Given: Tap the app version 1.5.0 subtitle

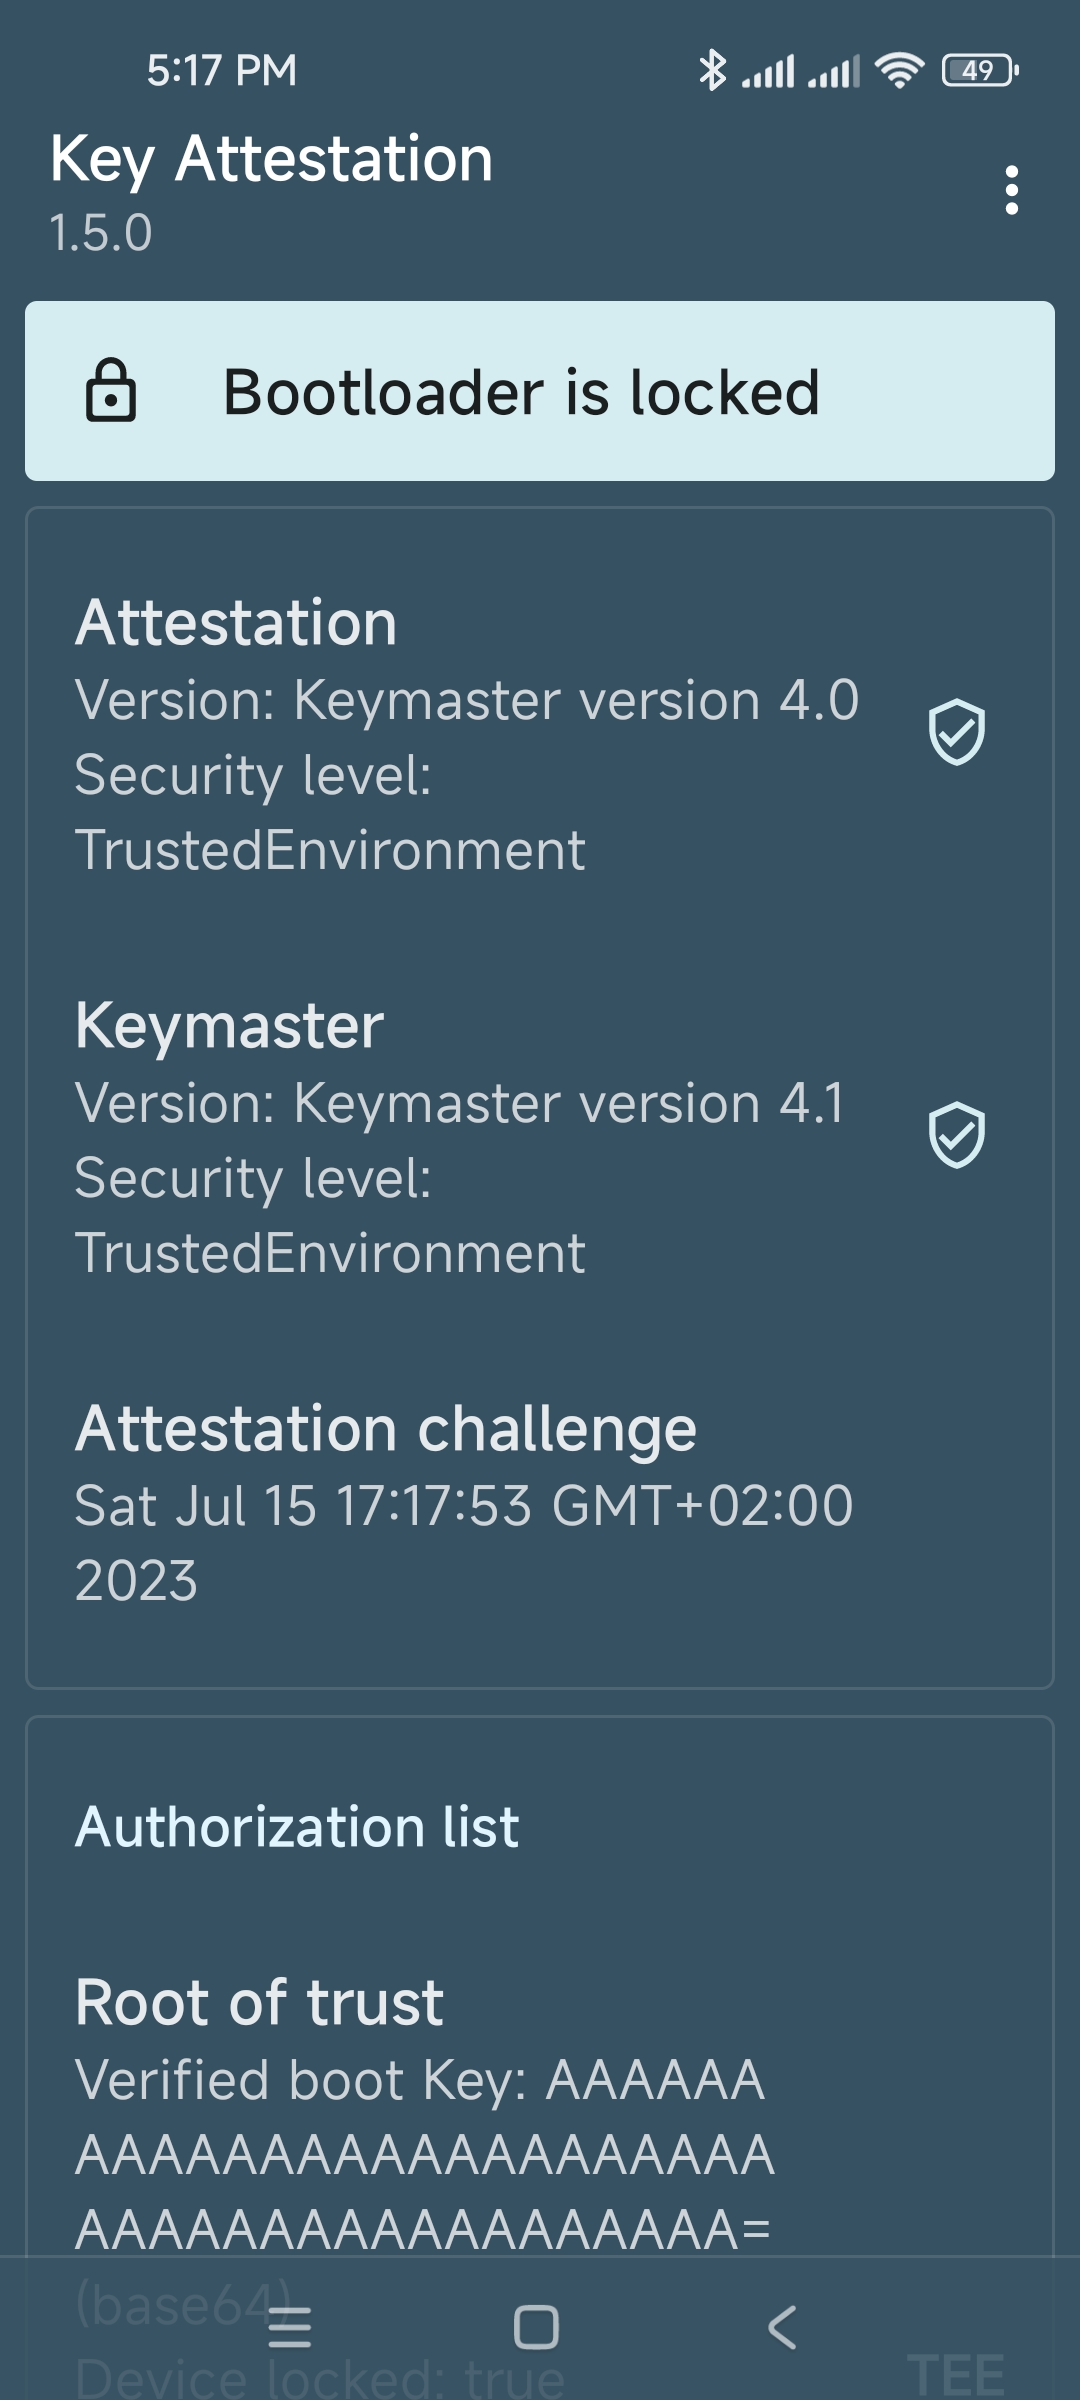Looking at the screenshot, I should (x=101, y=233).
